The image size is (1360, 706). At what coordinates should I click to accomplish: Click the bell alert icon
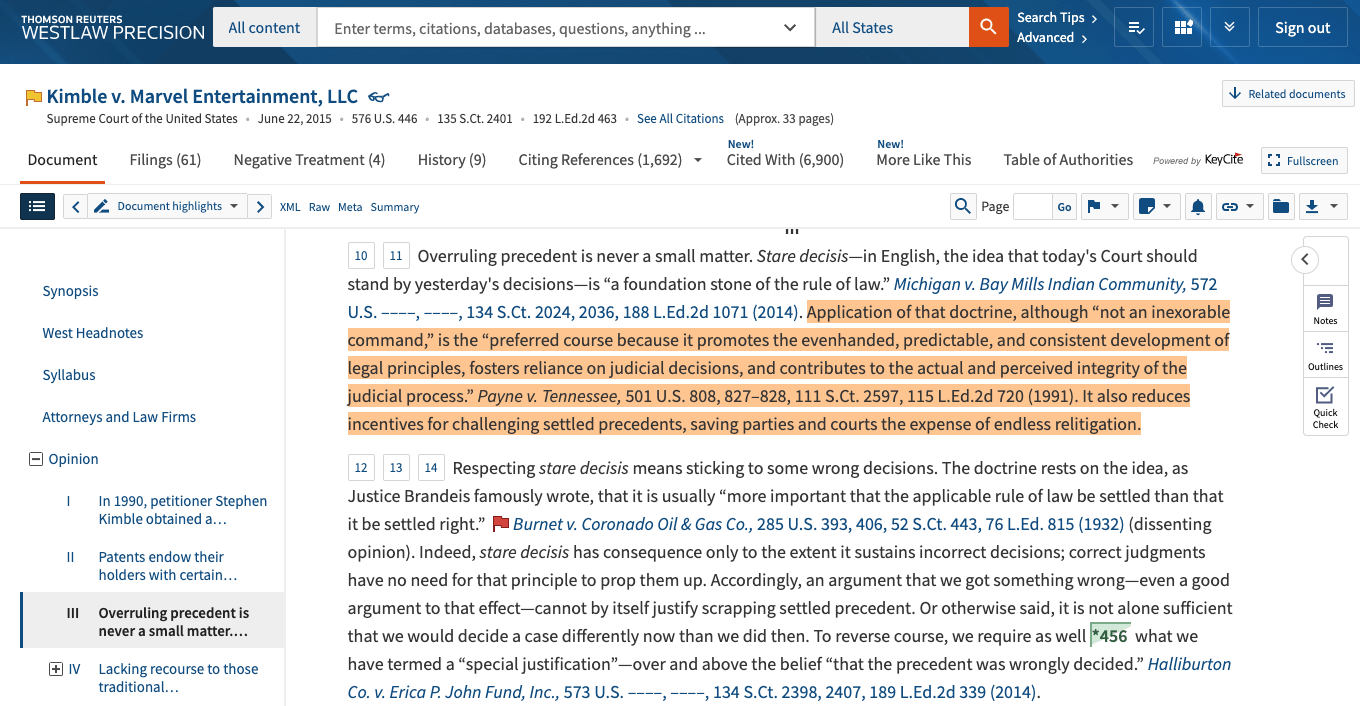tap(1198, 207)
